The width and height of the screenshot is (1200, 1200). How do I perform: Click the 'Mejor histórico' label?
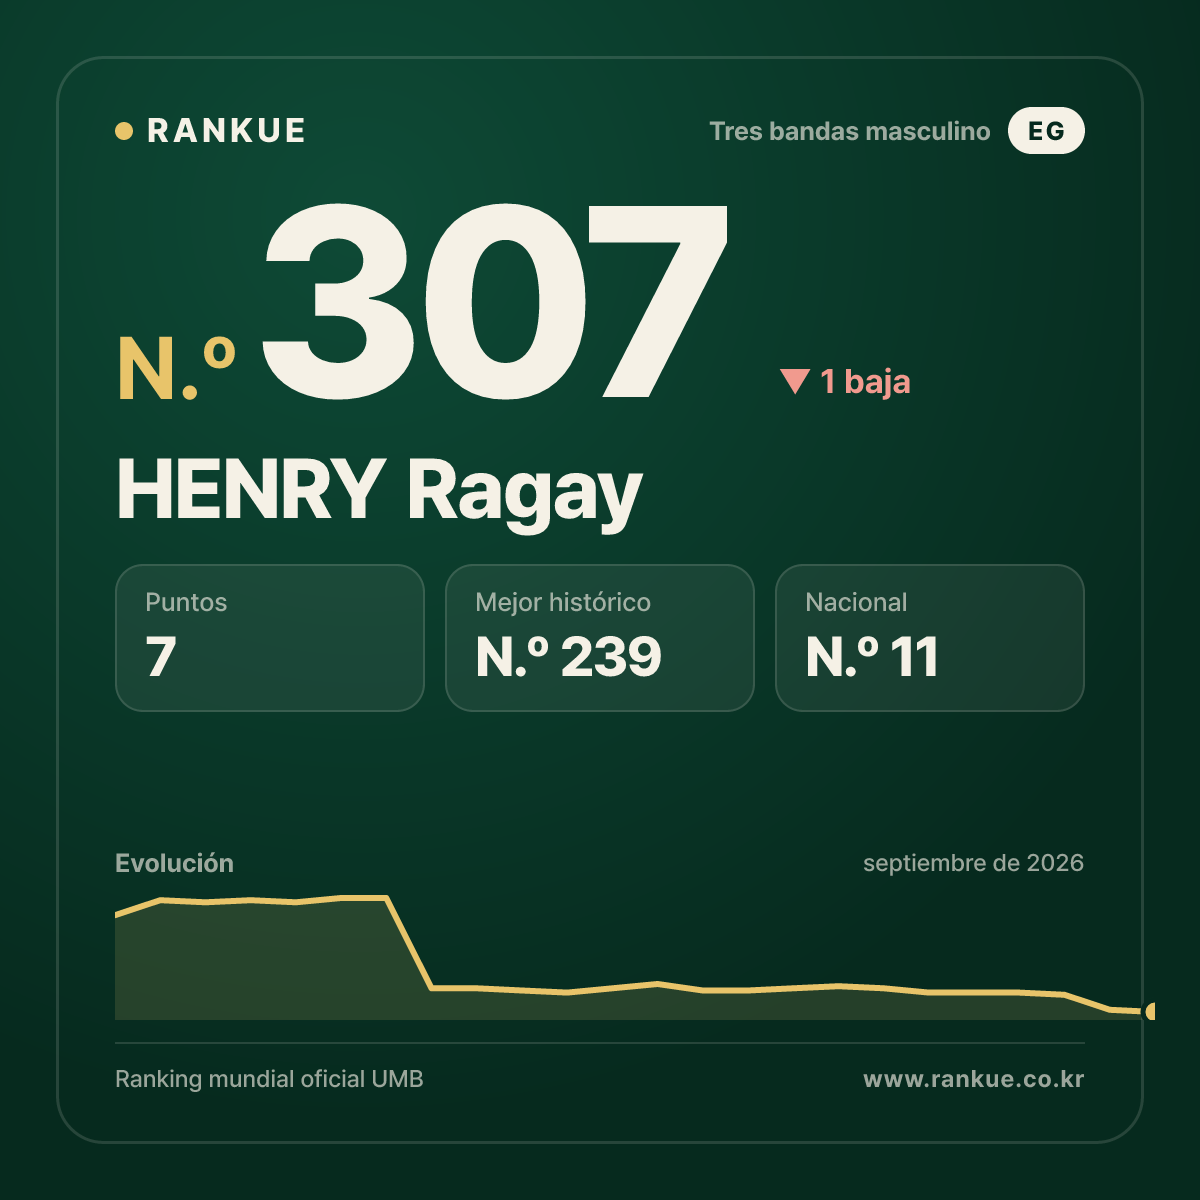coord(563,602)
